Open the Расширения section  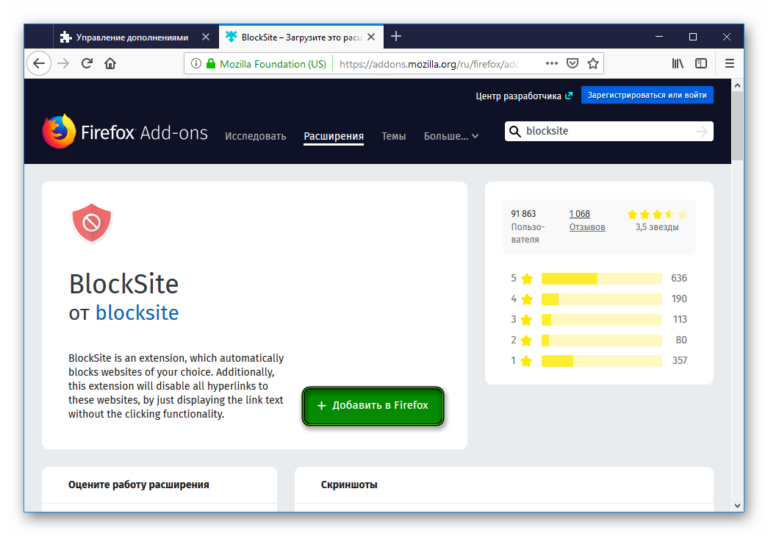(334, 136)
